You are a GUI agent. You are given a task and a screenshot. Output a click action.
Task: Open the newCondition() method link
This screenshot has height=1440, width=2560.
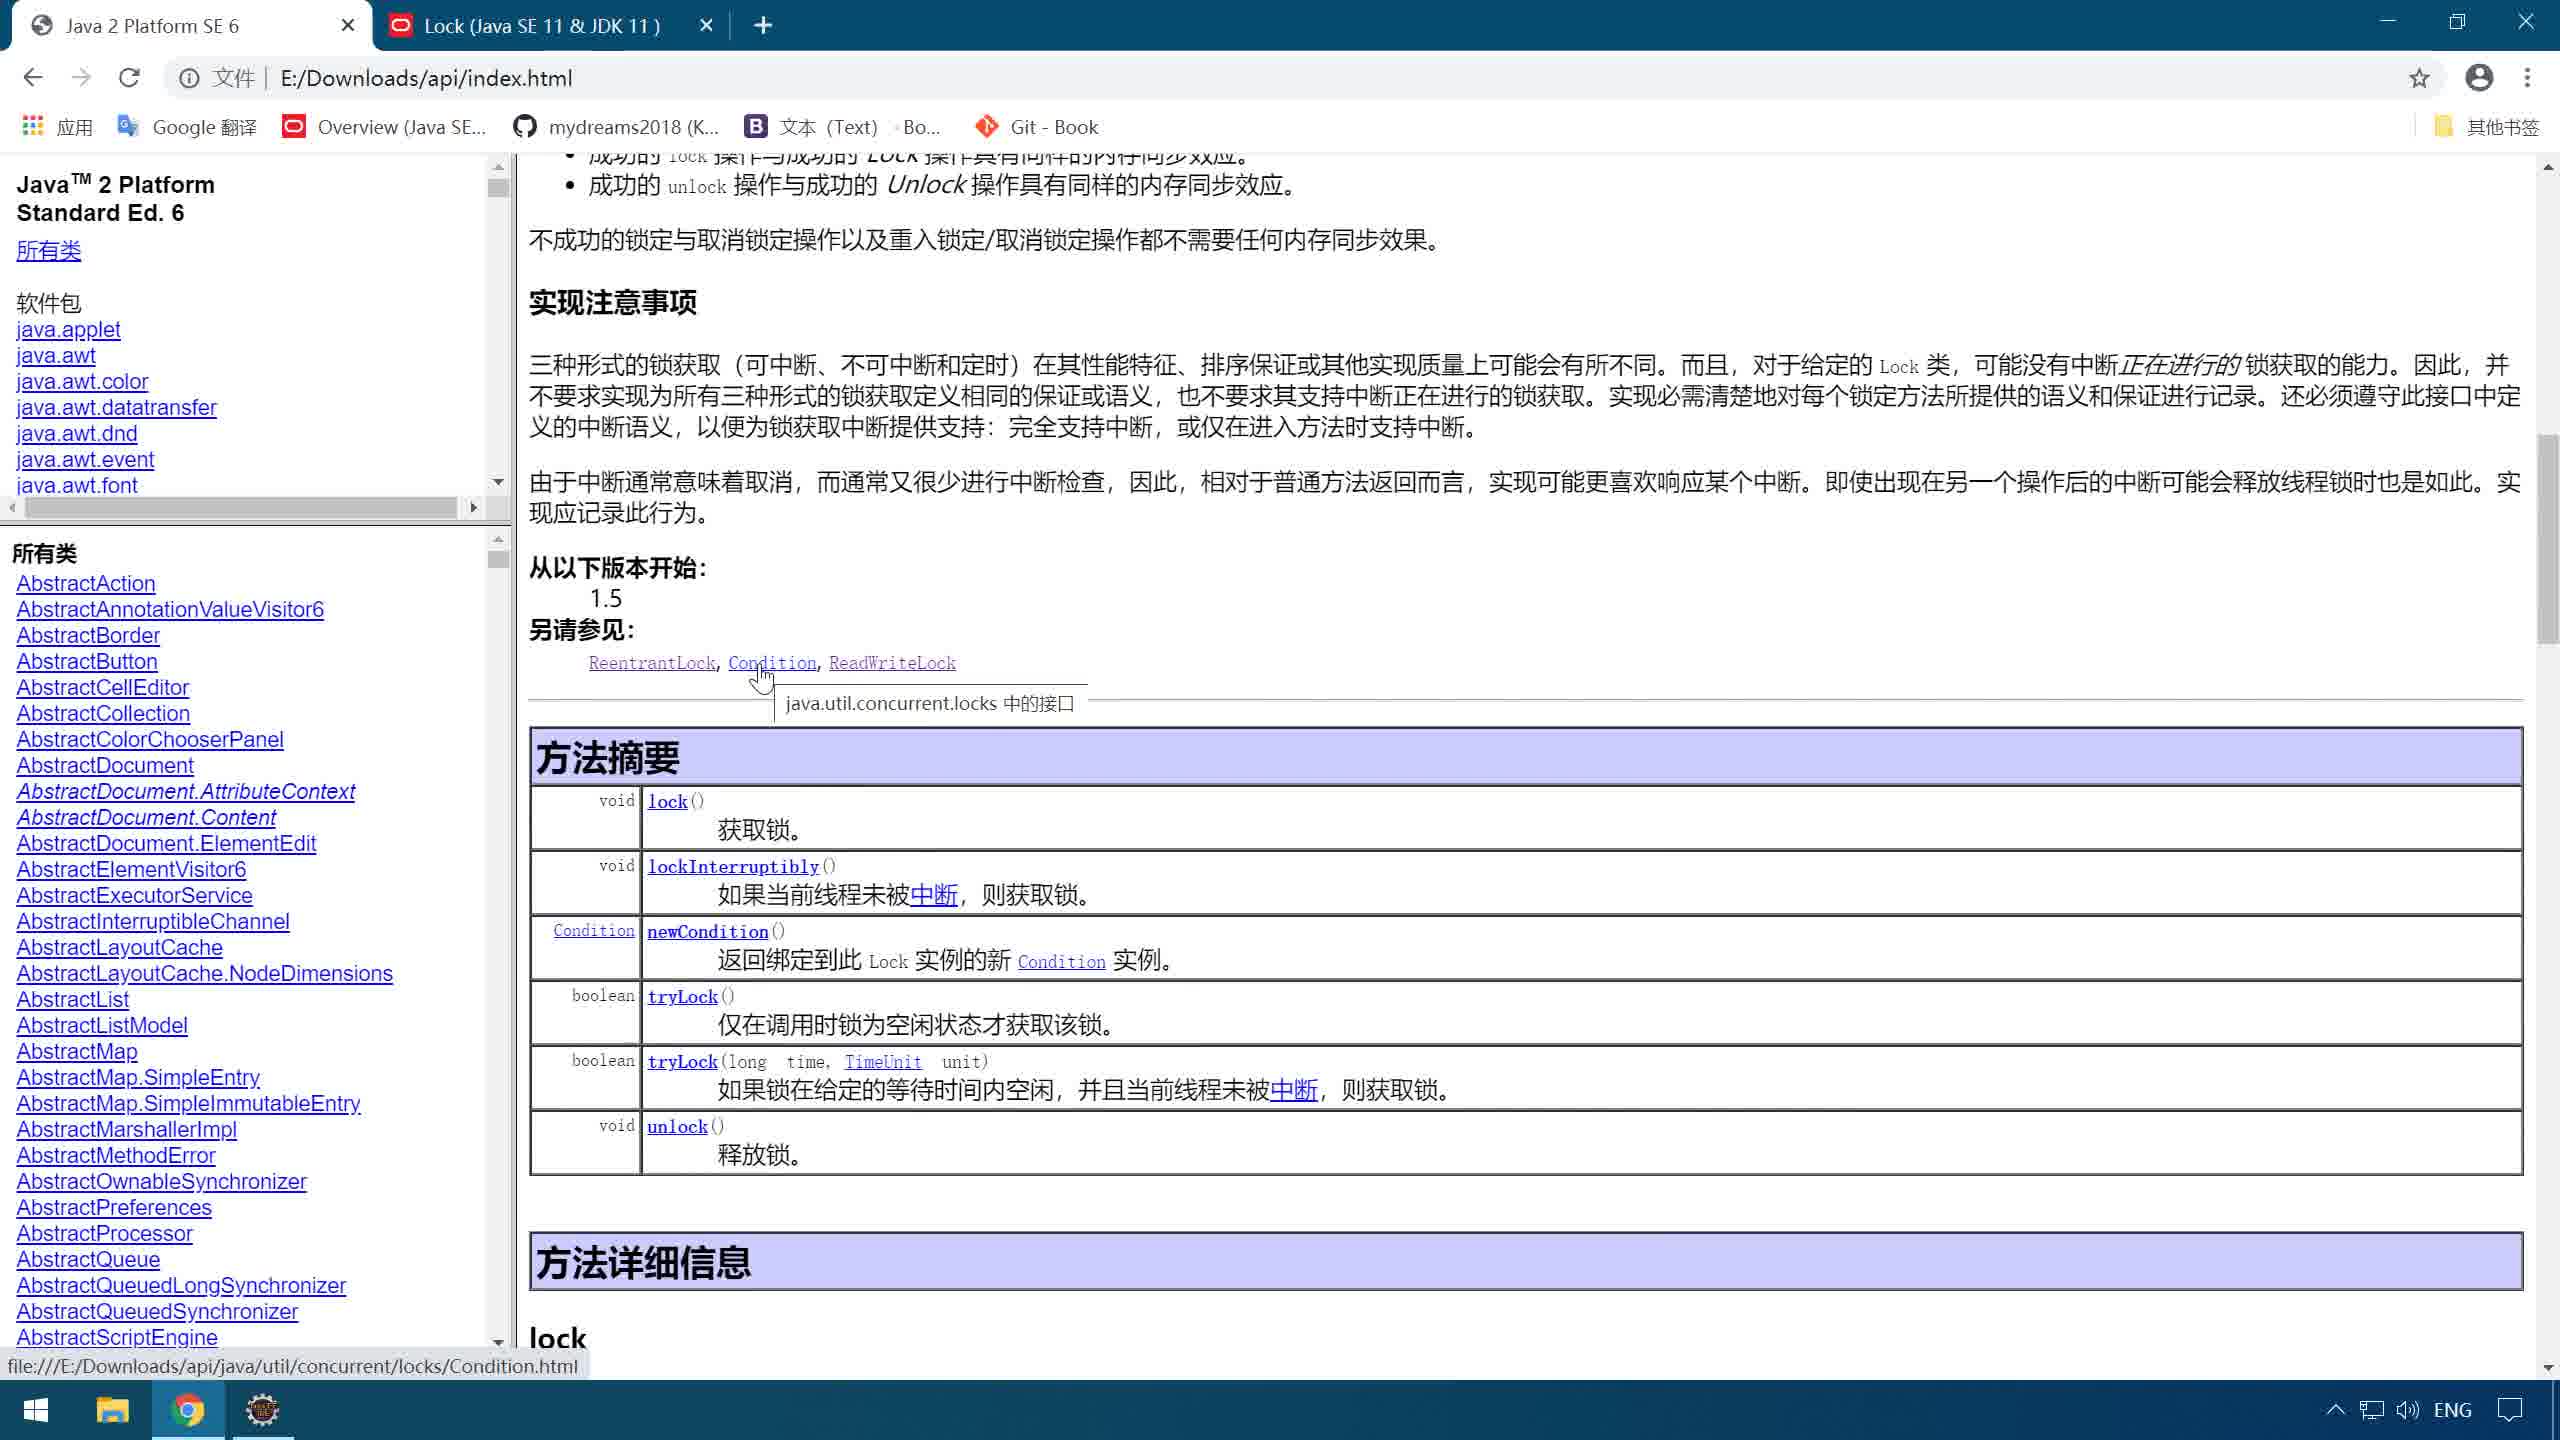708,932
